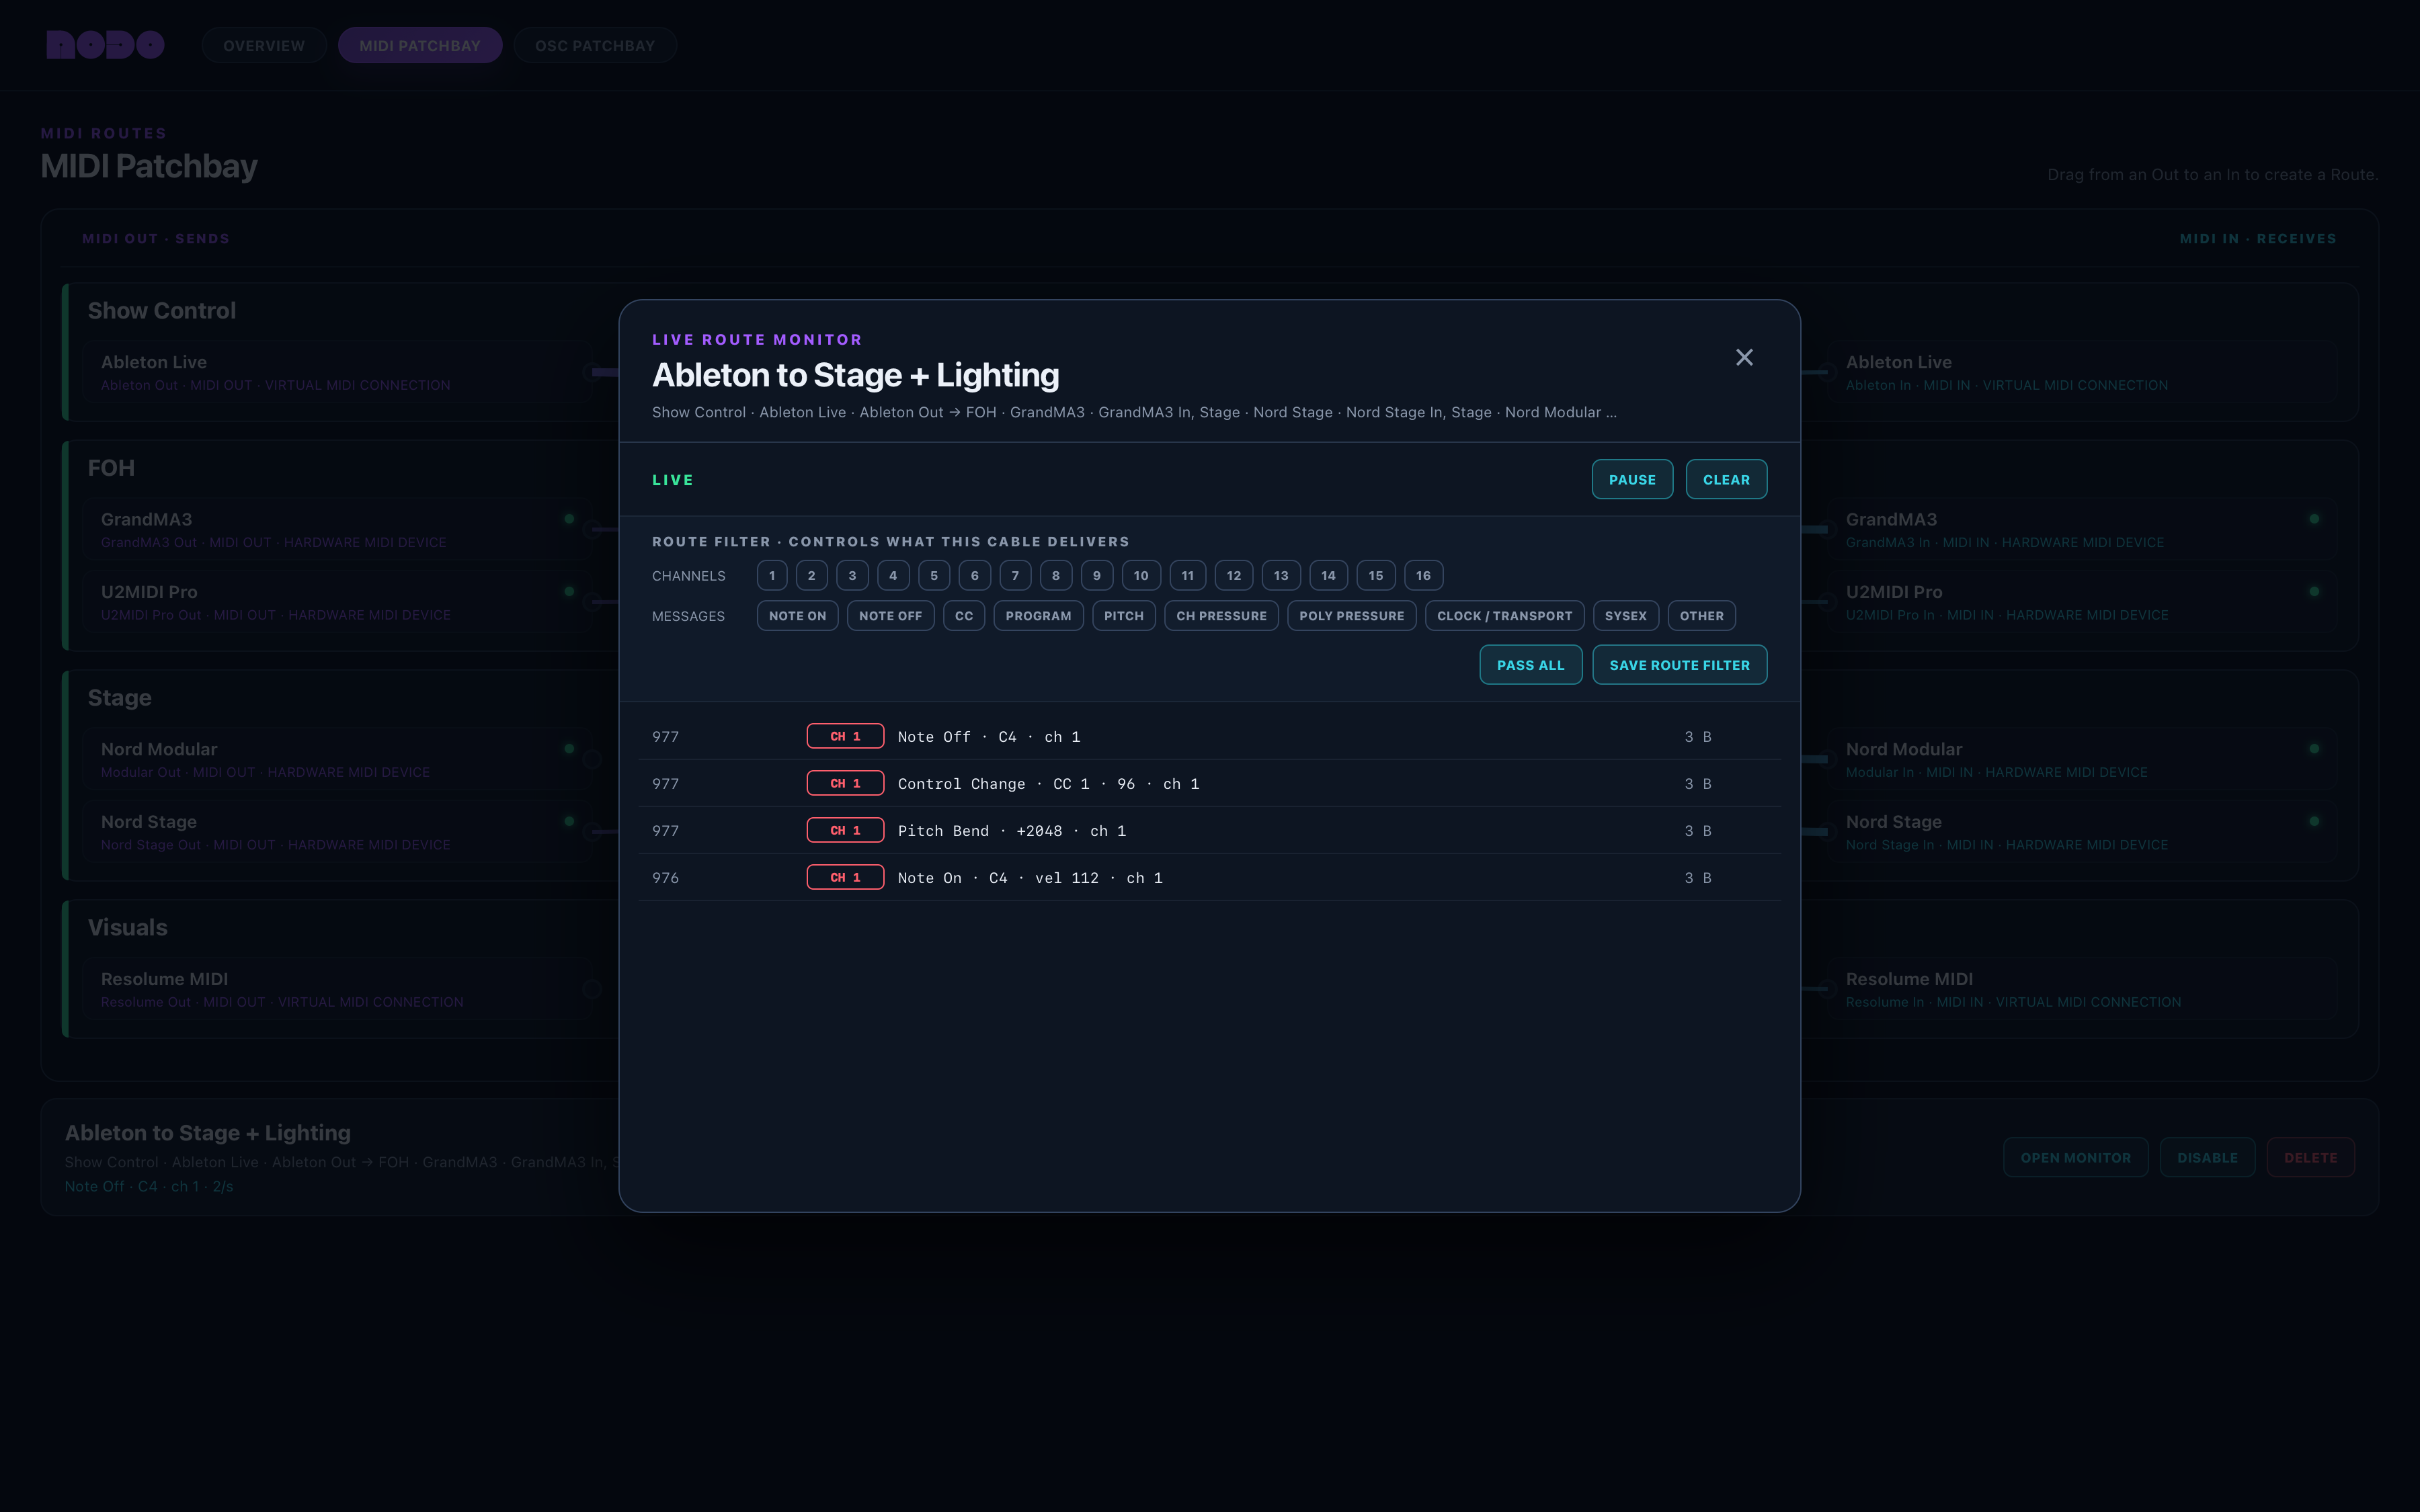Select the Note On C4 vel 112 row
This screenshot has width=2420, height=1512.
tap(1209, 877)
